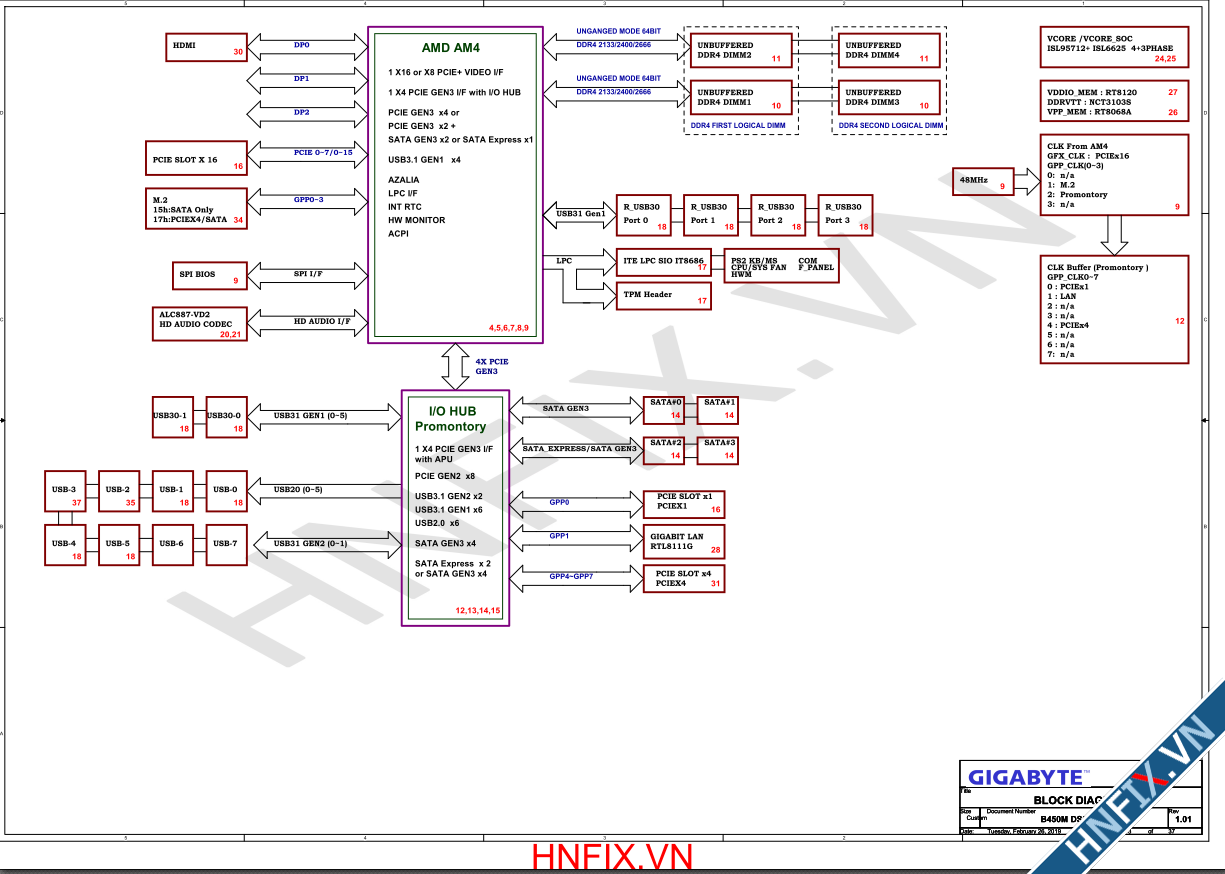
Task: Select the ITE LPC SIO IT8686 block
Action: point(660,263)
